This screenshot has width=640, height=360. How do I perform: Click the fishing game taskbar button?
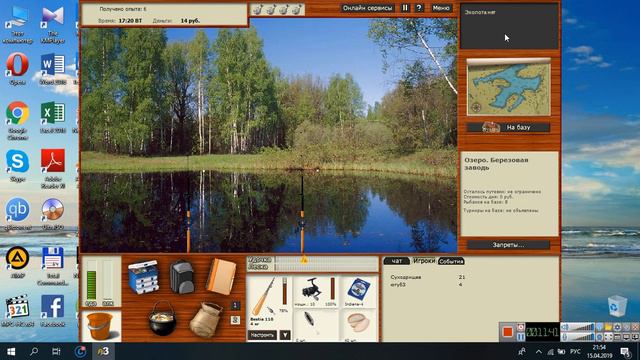pyautogui.click(x=103, y=351)
